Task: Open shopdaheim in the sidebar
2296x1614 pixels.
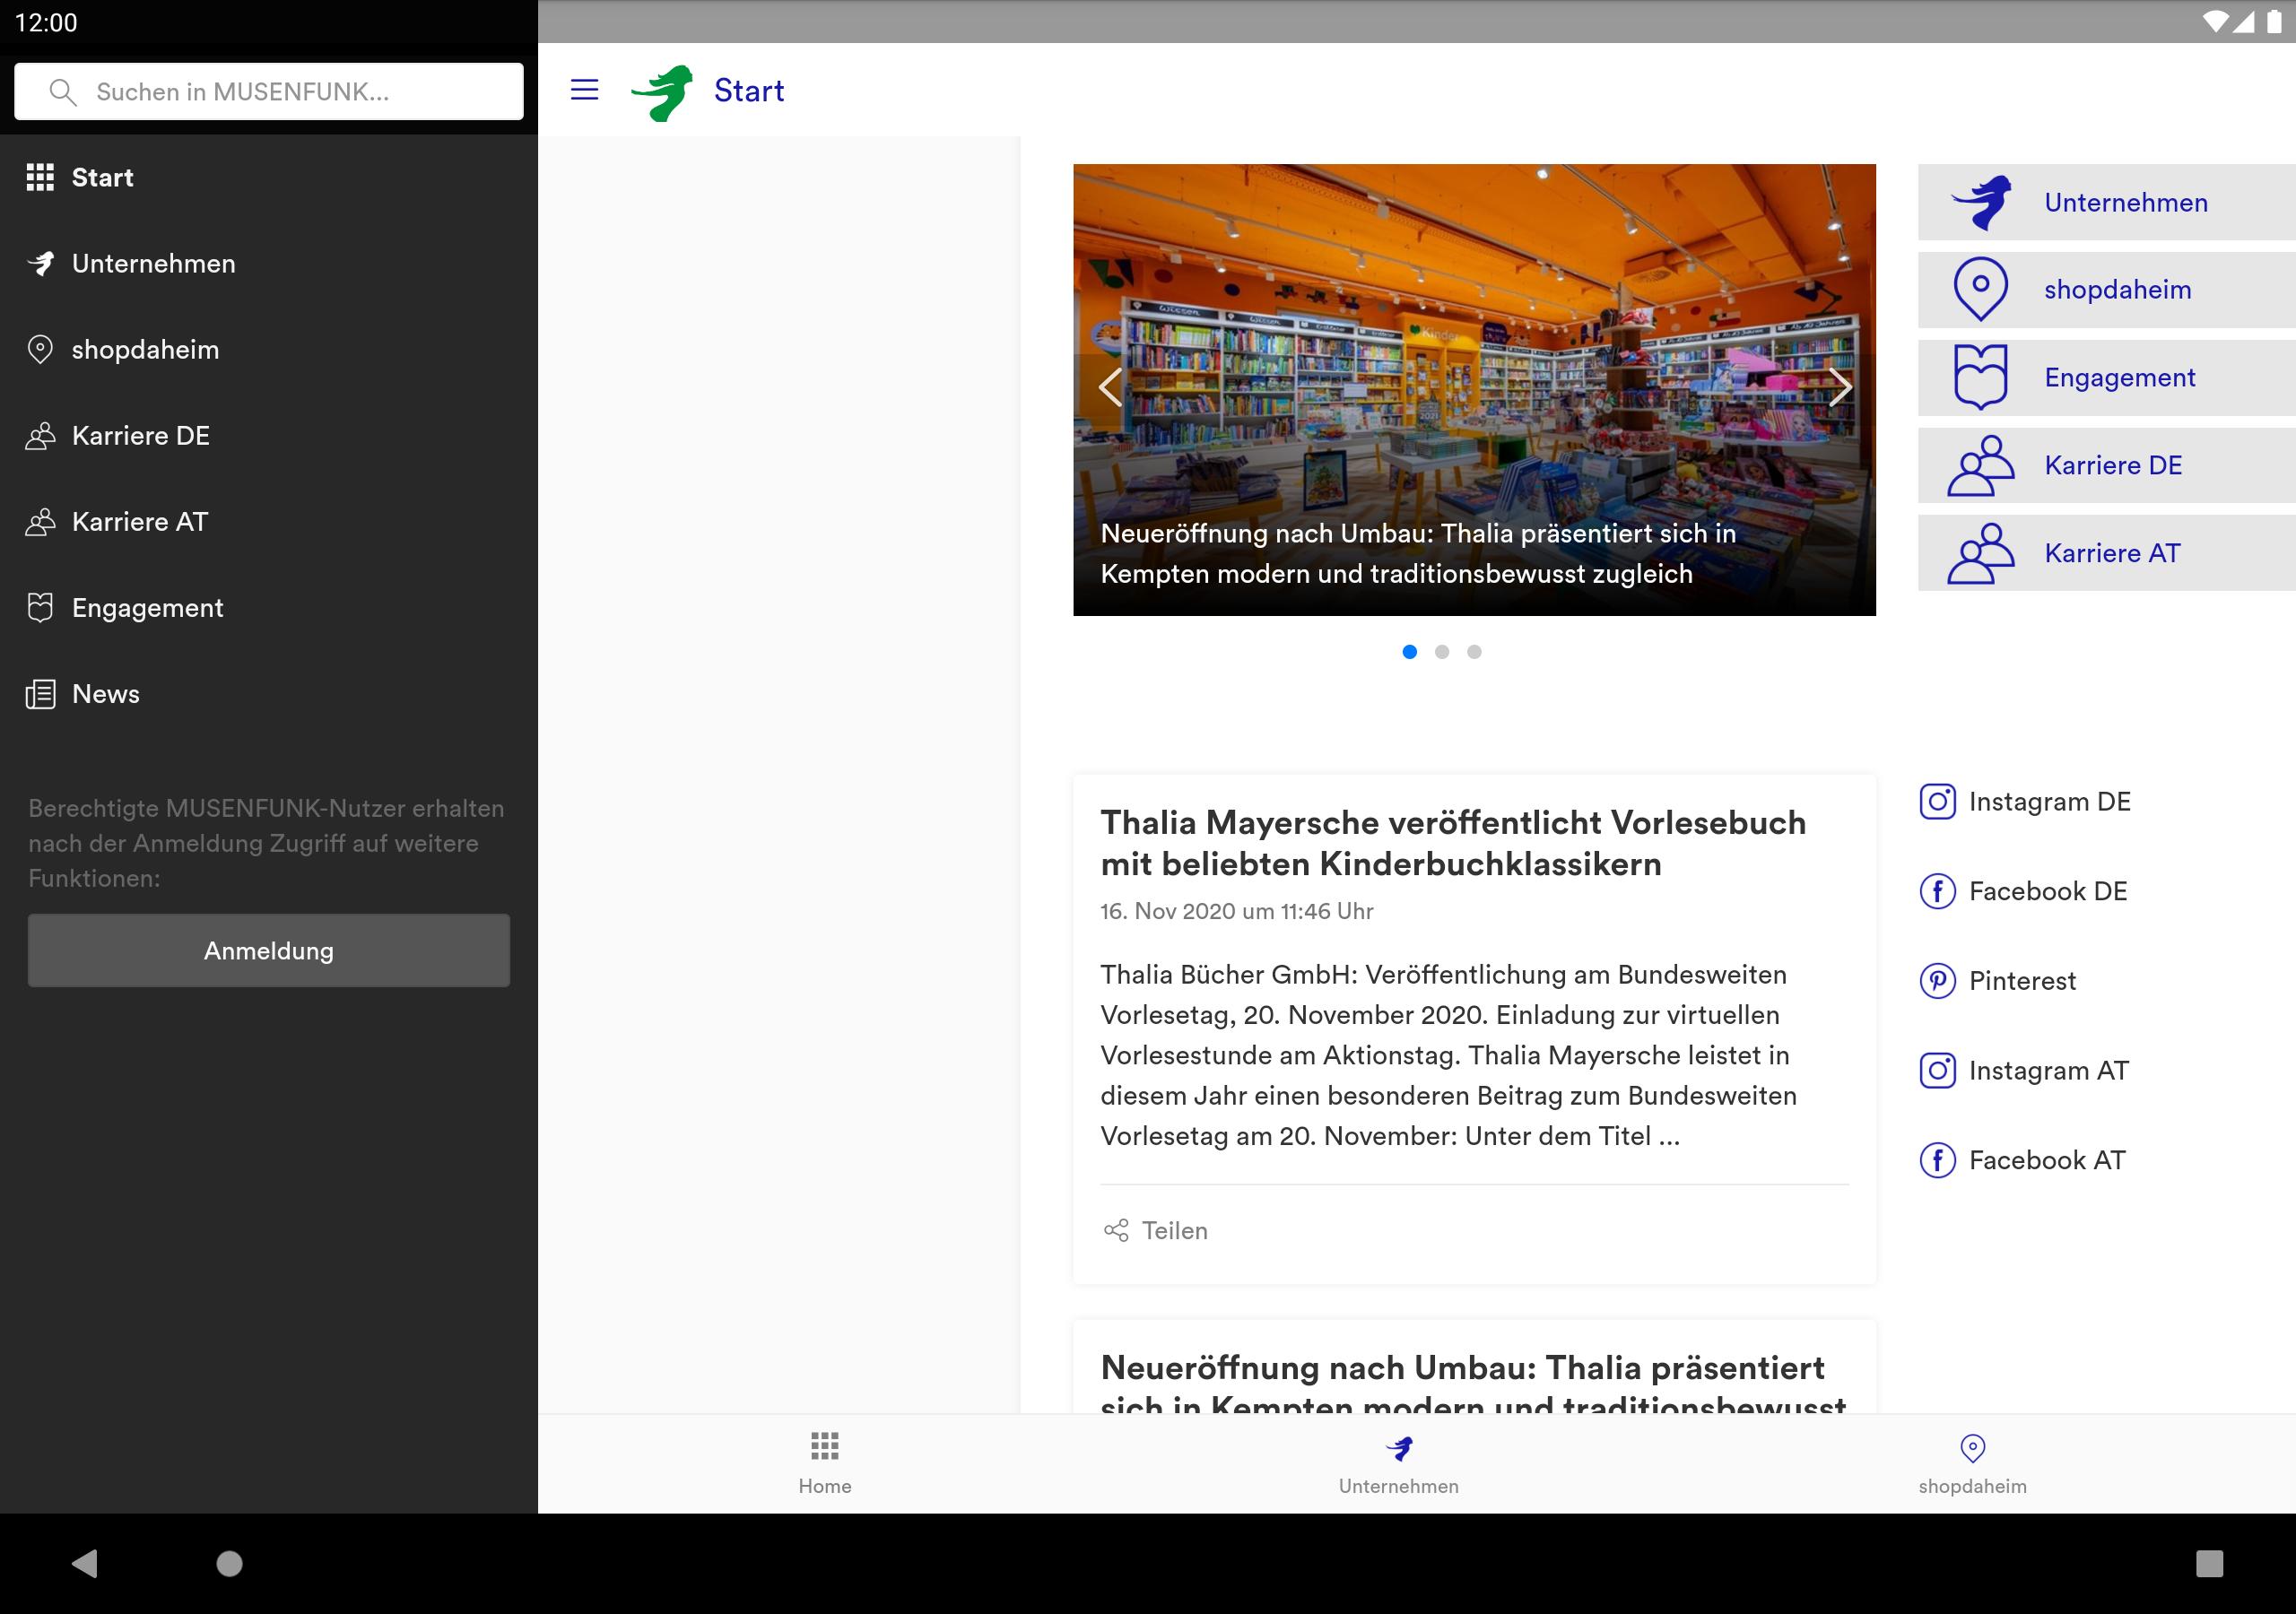Action: [269, 350]
